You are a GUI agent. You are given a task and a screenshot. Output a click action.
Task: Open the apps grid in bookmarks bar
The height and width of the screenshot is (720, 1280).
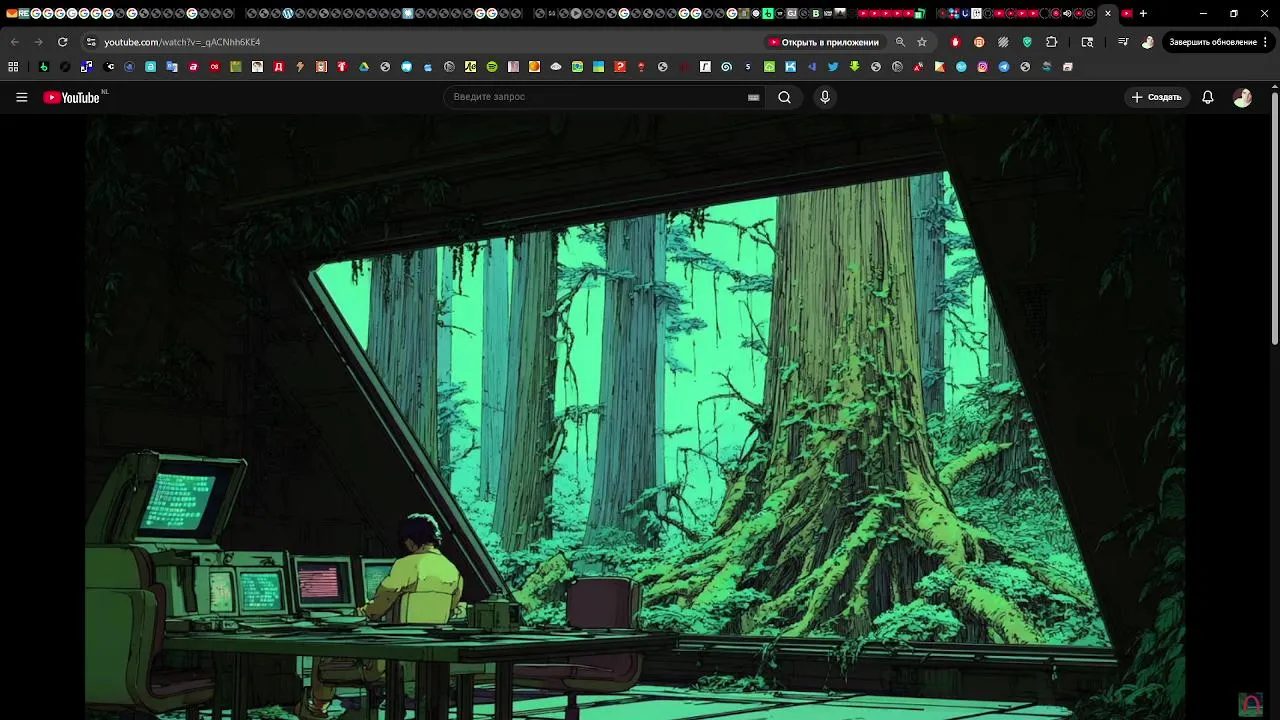pos(13,67)
